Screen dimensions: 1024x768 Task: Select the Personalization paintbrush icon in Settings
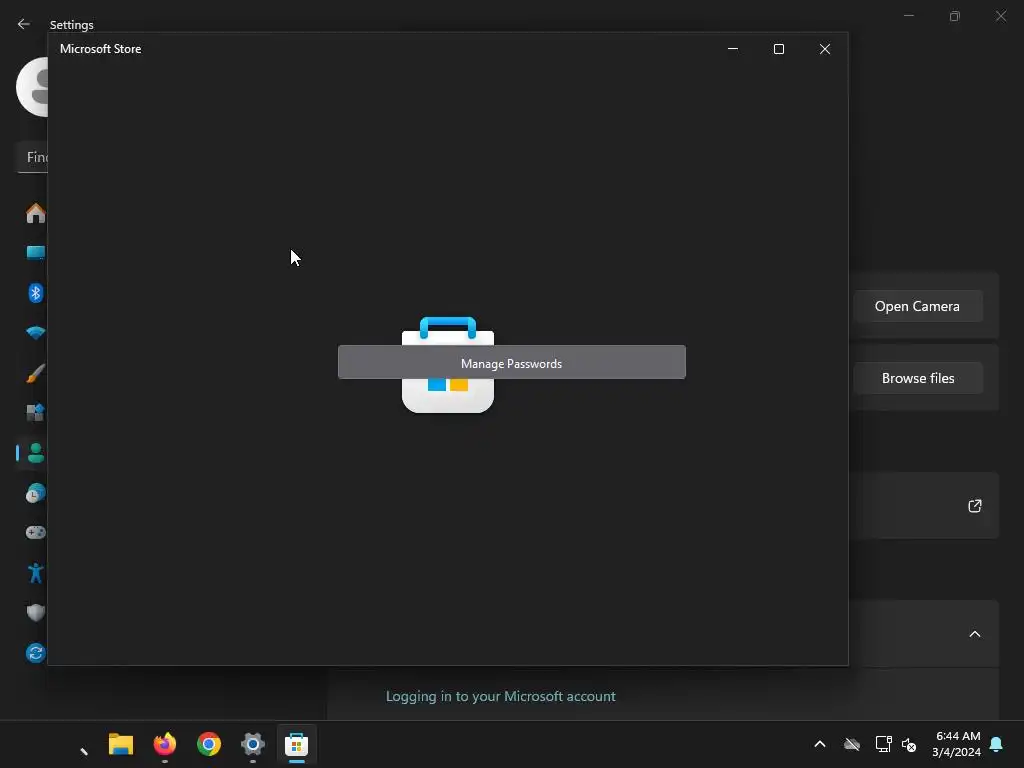tap(36, 373)
